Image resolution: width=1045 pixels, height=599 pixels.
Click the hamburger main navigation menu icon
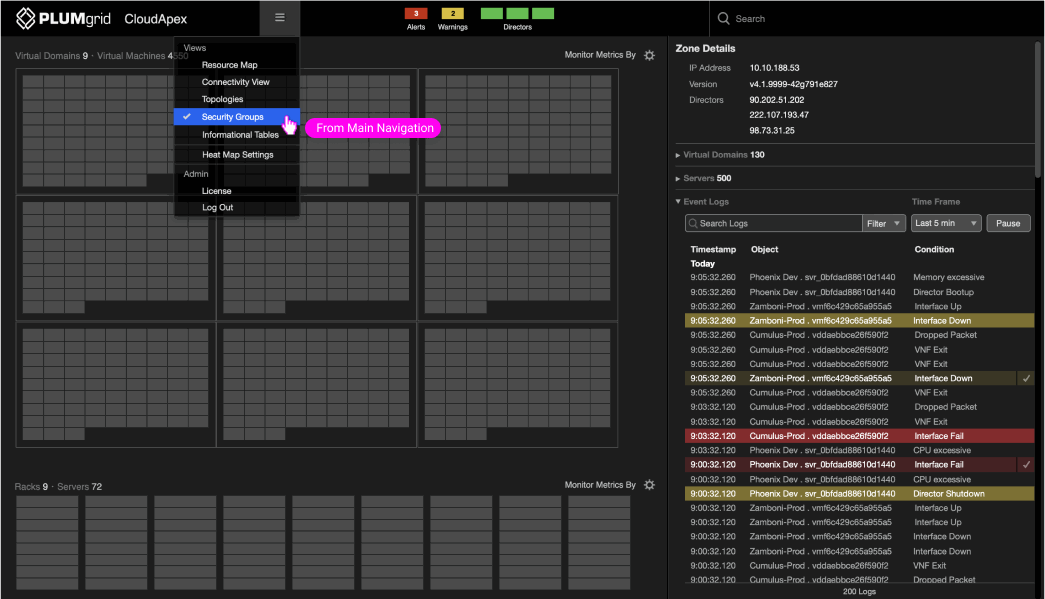(280, 18)
